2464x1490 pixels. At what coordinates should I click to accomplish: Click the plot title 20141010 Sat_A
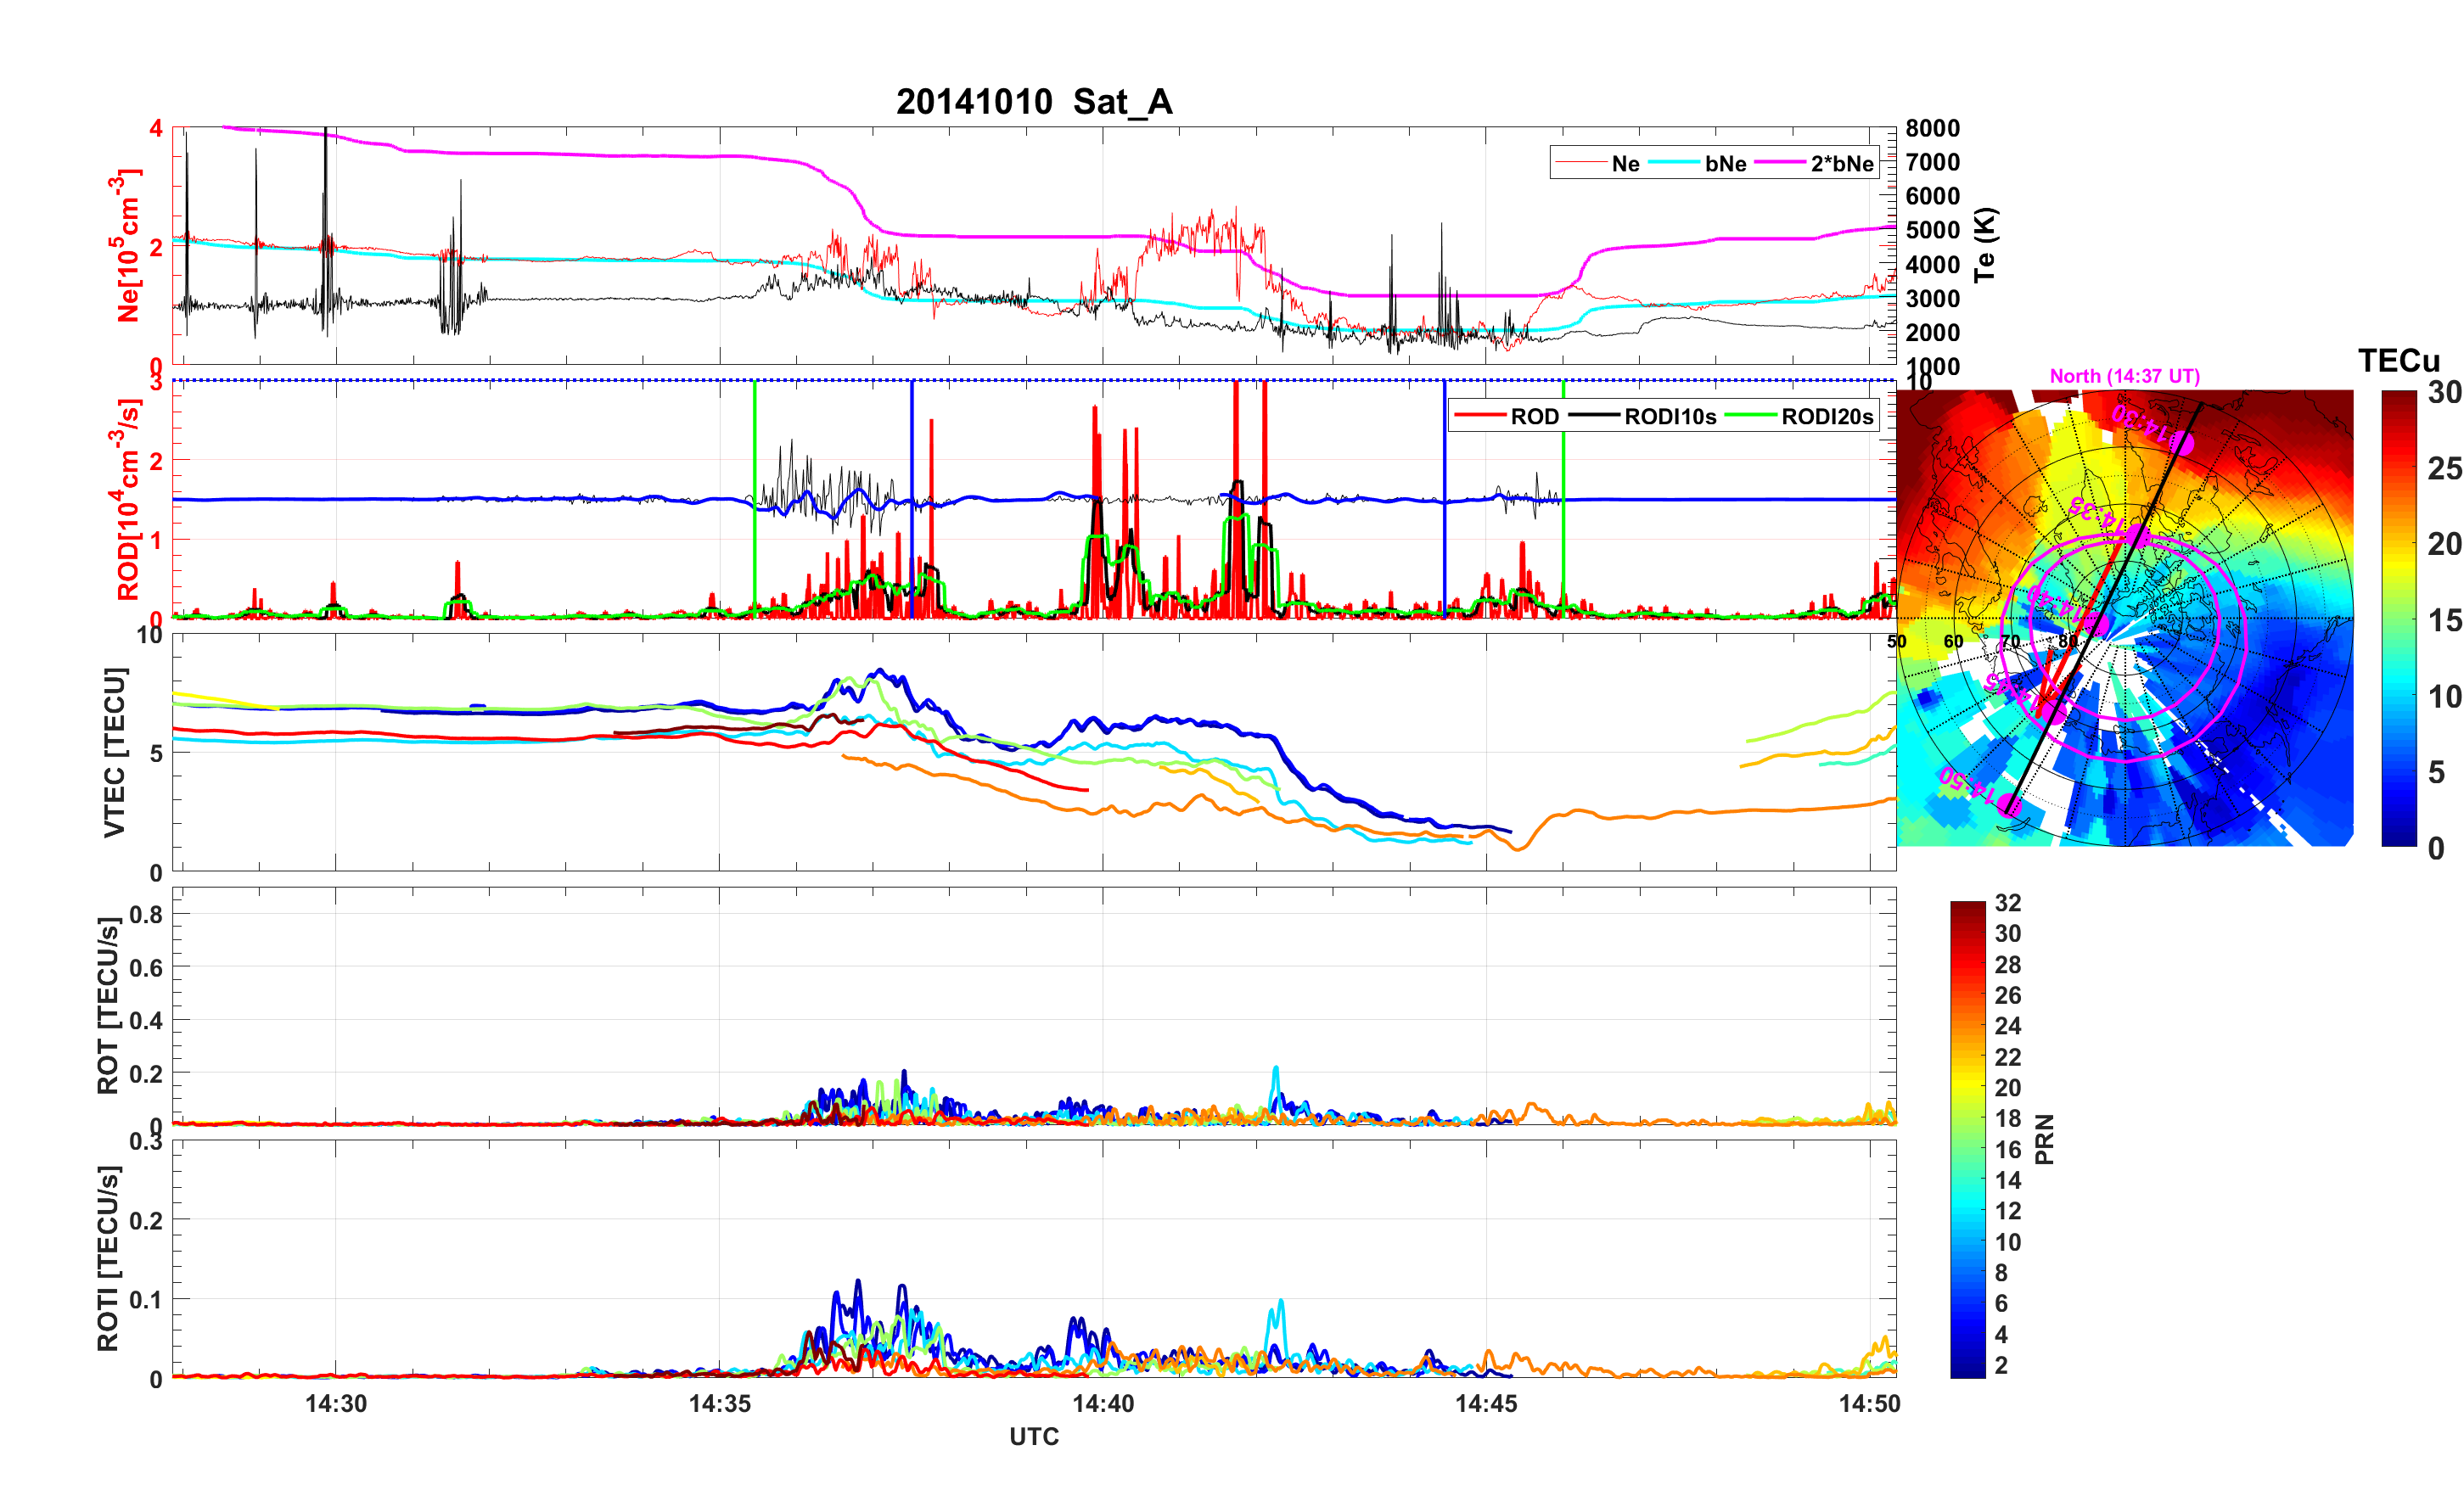coord(1034,102)
